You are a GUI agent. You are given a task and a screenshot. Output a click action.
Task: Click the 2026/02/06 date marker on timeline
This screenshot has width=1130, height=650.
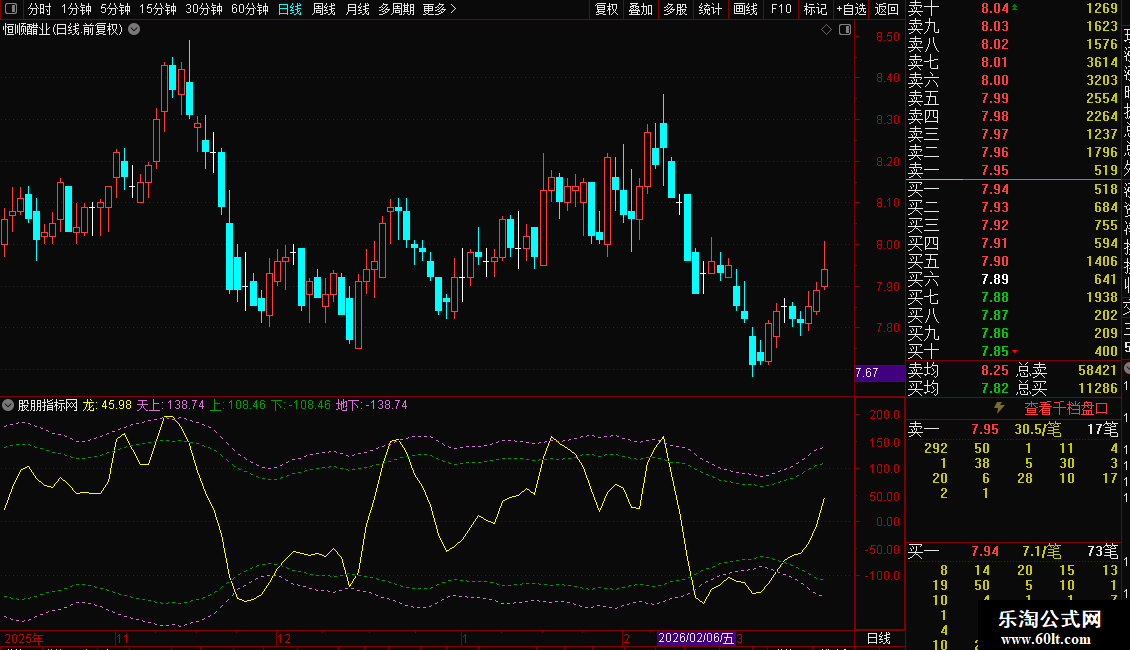pyautogui.click(x=695, y=638)
